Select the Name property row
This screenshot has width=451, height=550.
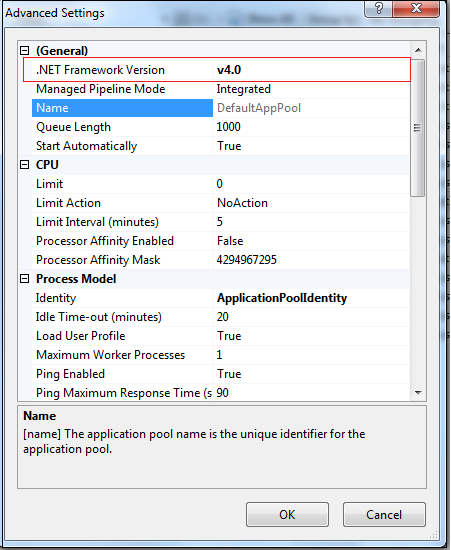(122, 108)
